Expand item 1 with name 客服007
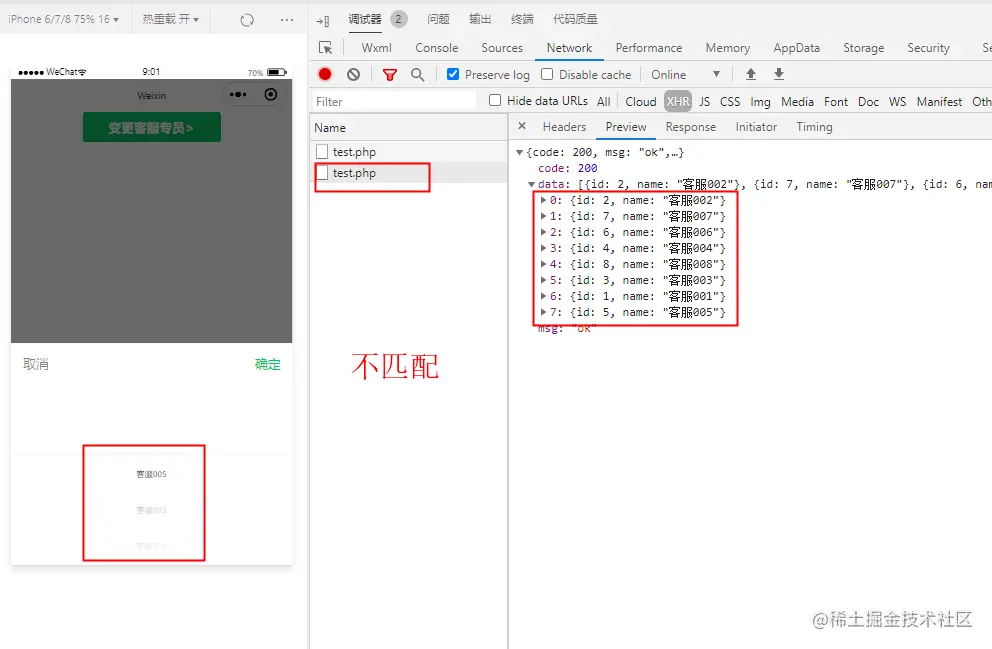Viewport: 992px width, 649px height. tap(543, 216)
